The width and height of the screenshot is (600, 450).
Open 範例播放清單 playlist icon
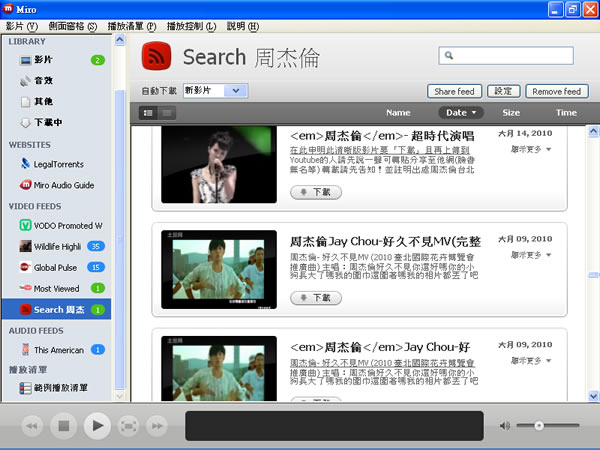26,388
